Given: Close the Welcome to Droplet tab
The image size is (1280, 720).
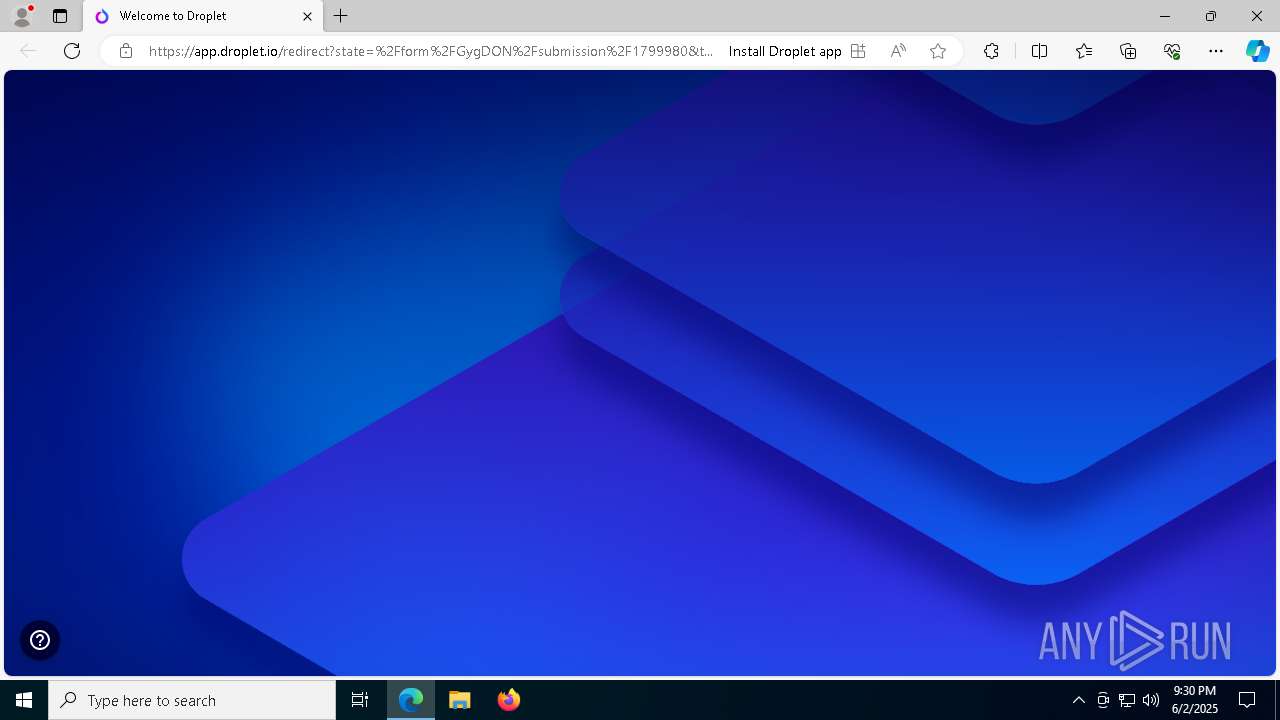Looking at the screenshot, I should tap(307, 16).
